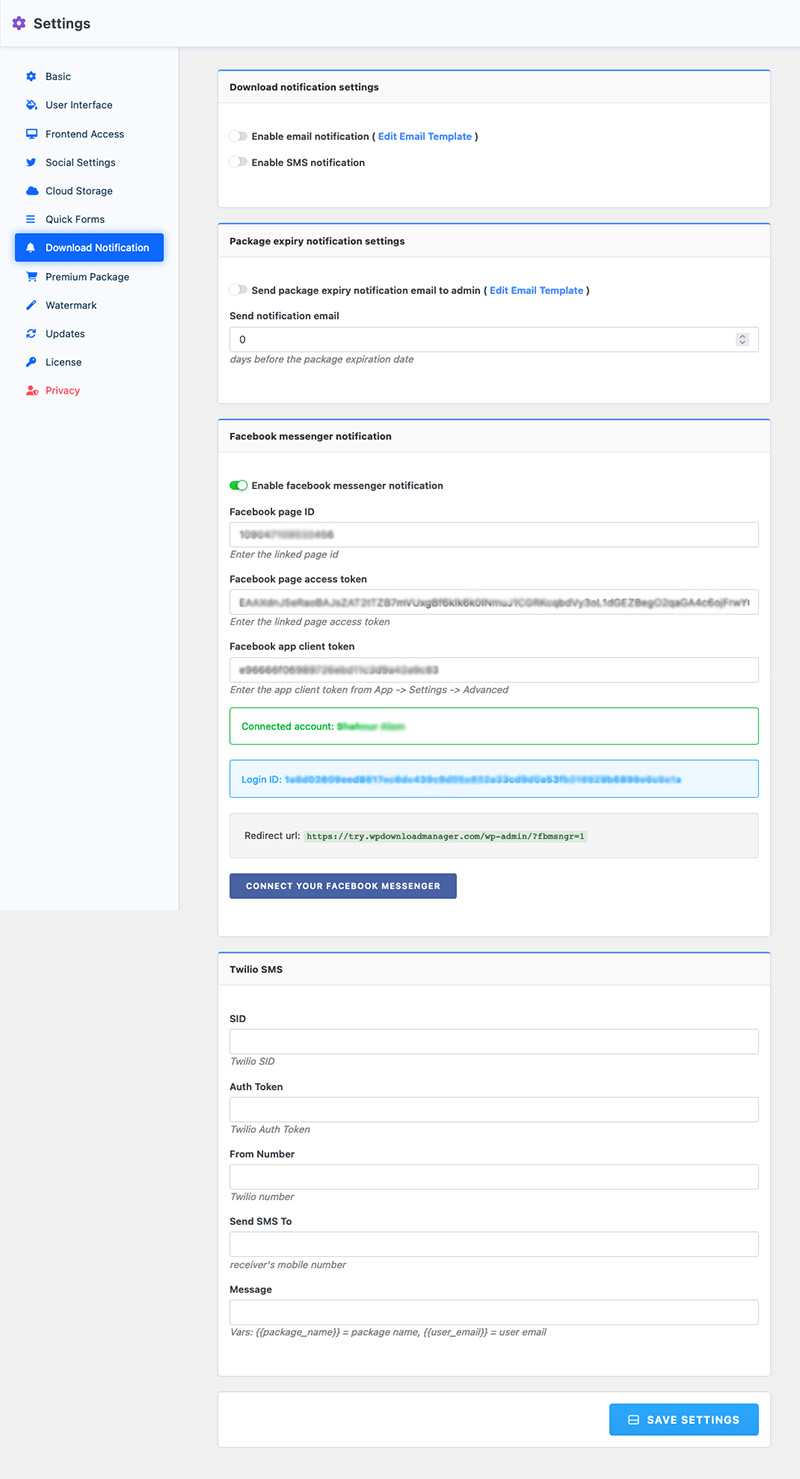Screen dimensions: 800x1479
Task: Enable package expiry notification email to admin
Action: 237,290
